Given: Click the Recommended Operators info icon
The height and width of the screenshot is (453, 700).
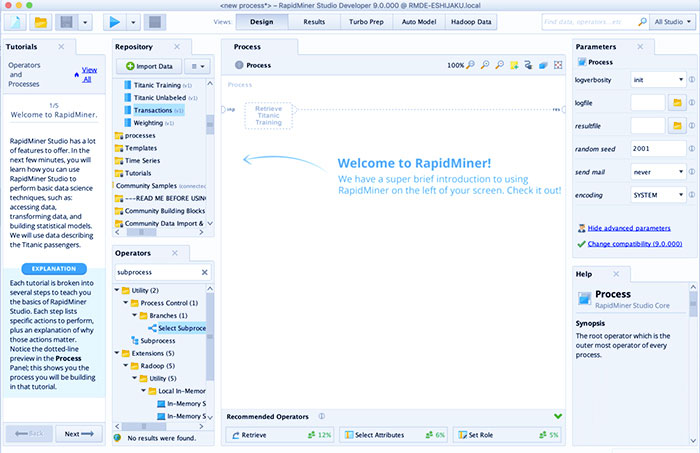Looking at the screenshot, I should 321,416.
